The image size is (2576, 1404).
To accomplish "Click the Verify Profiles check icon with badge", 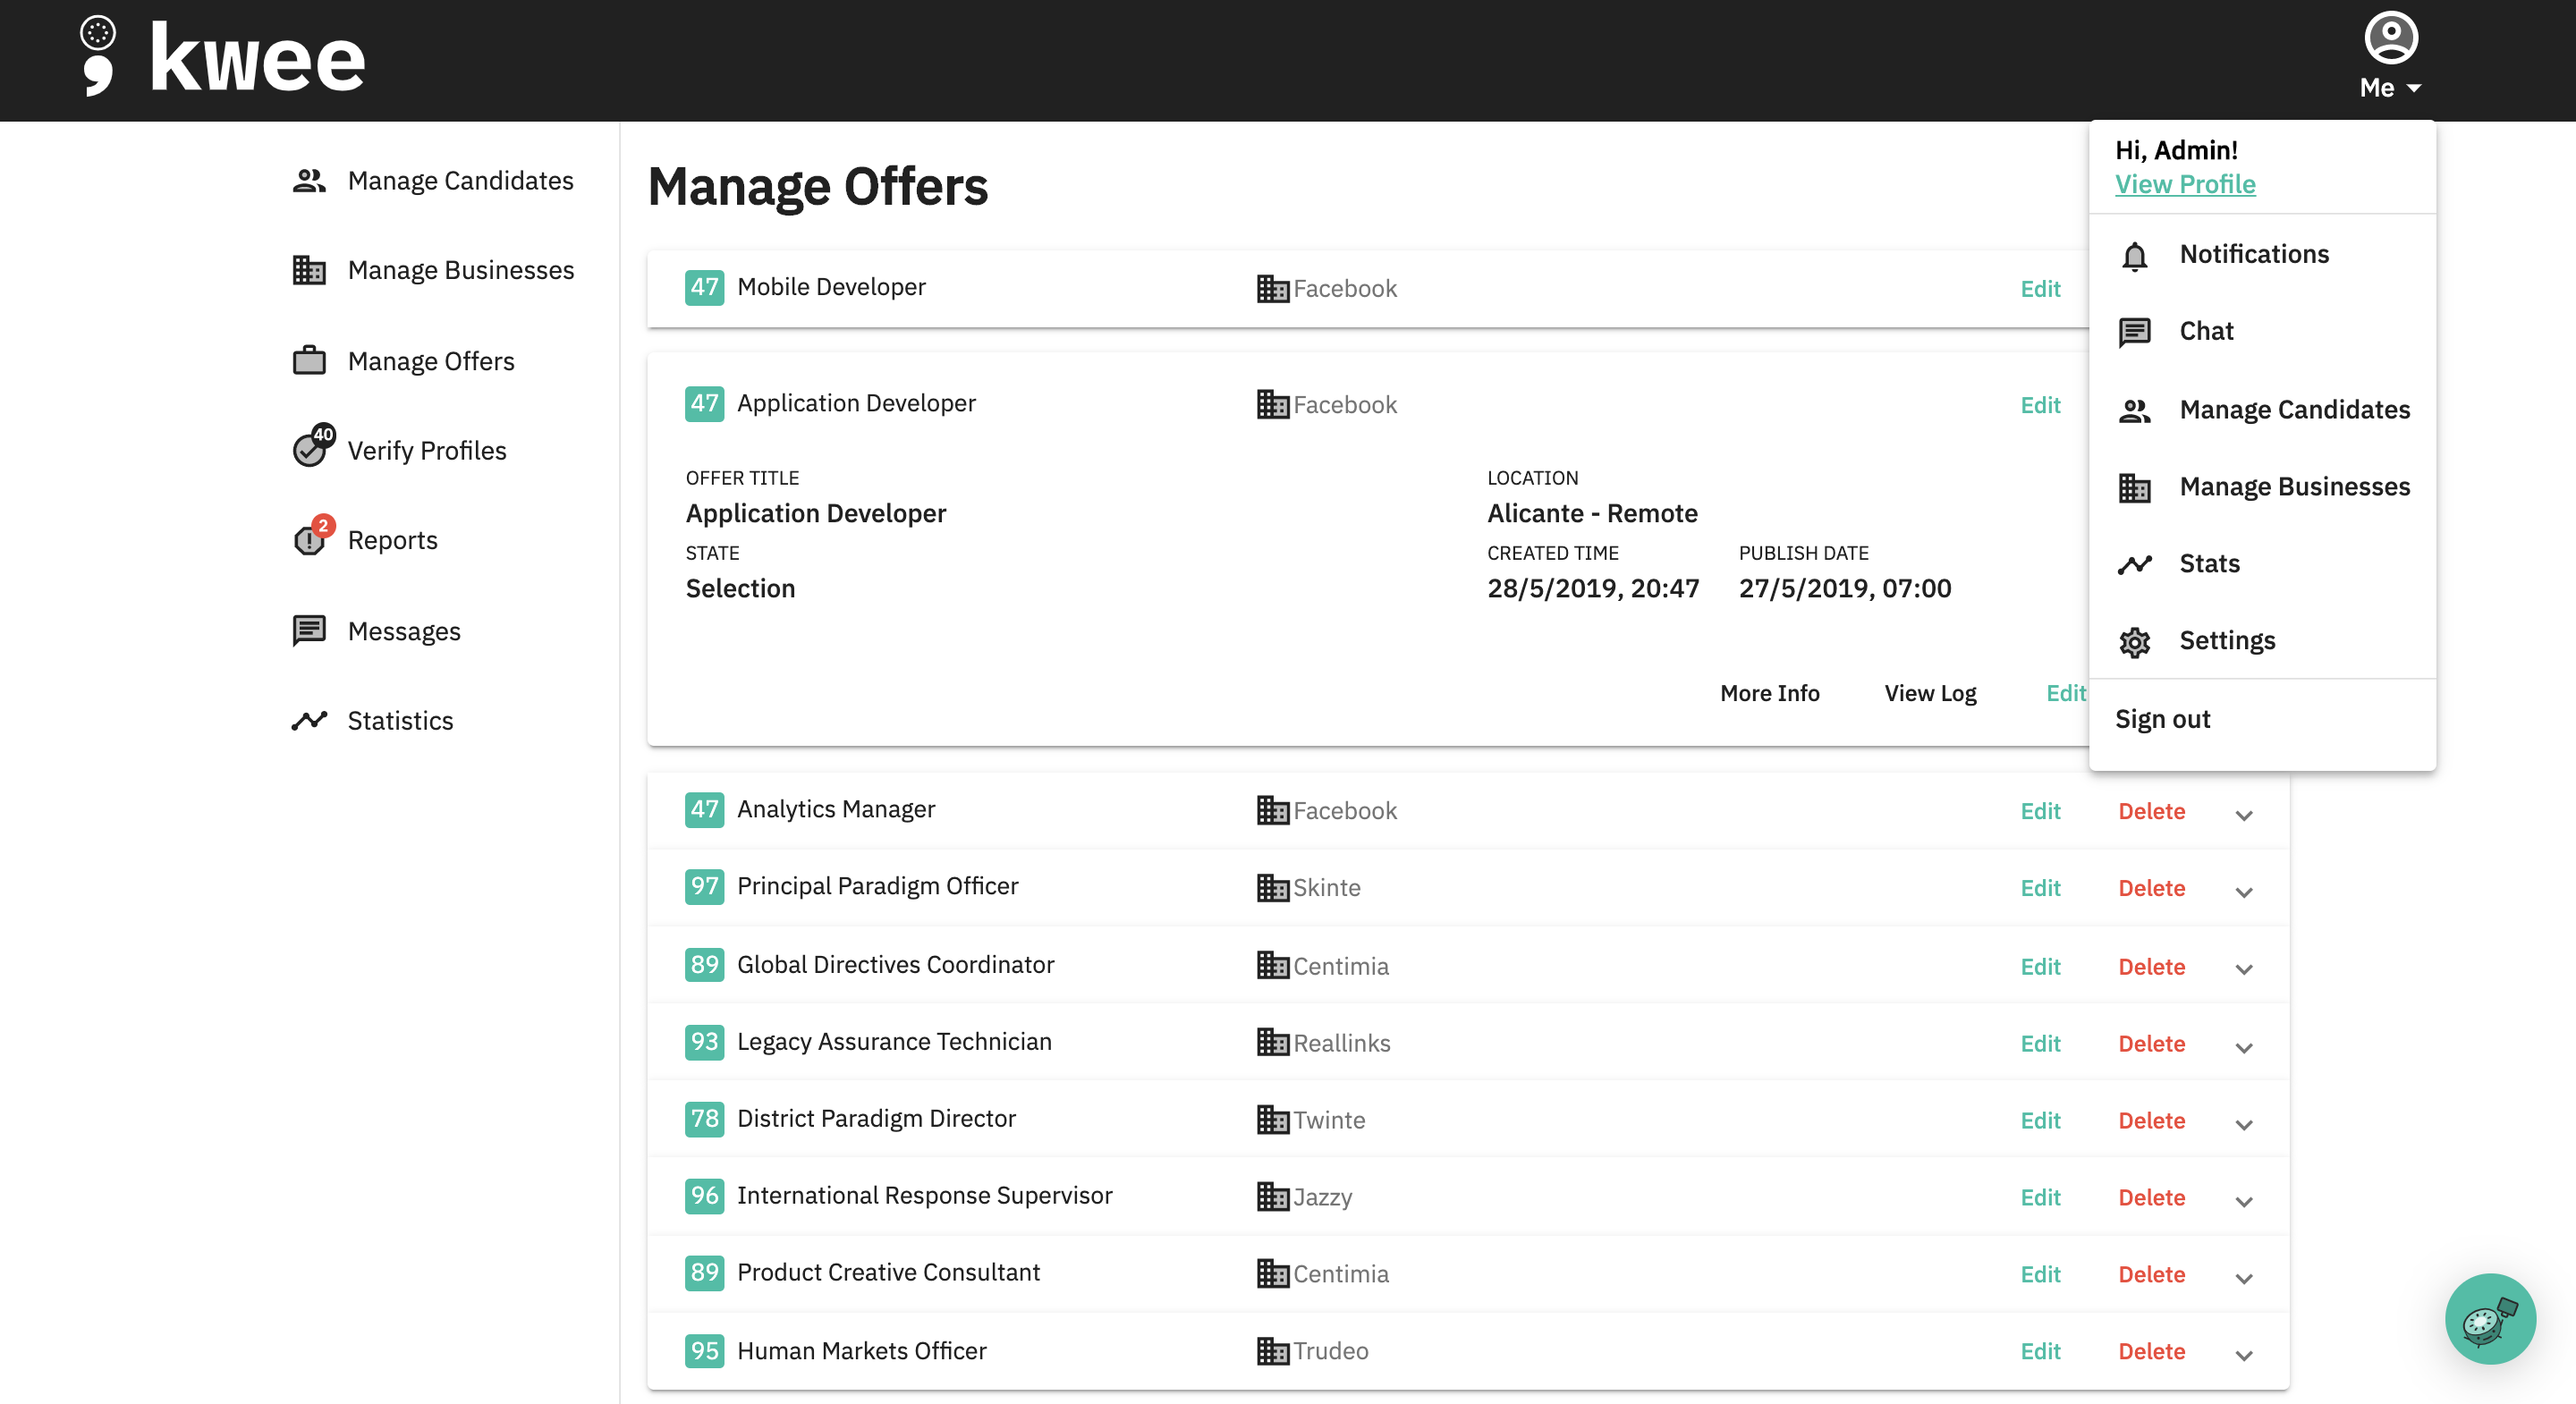I will (313, 446).
